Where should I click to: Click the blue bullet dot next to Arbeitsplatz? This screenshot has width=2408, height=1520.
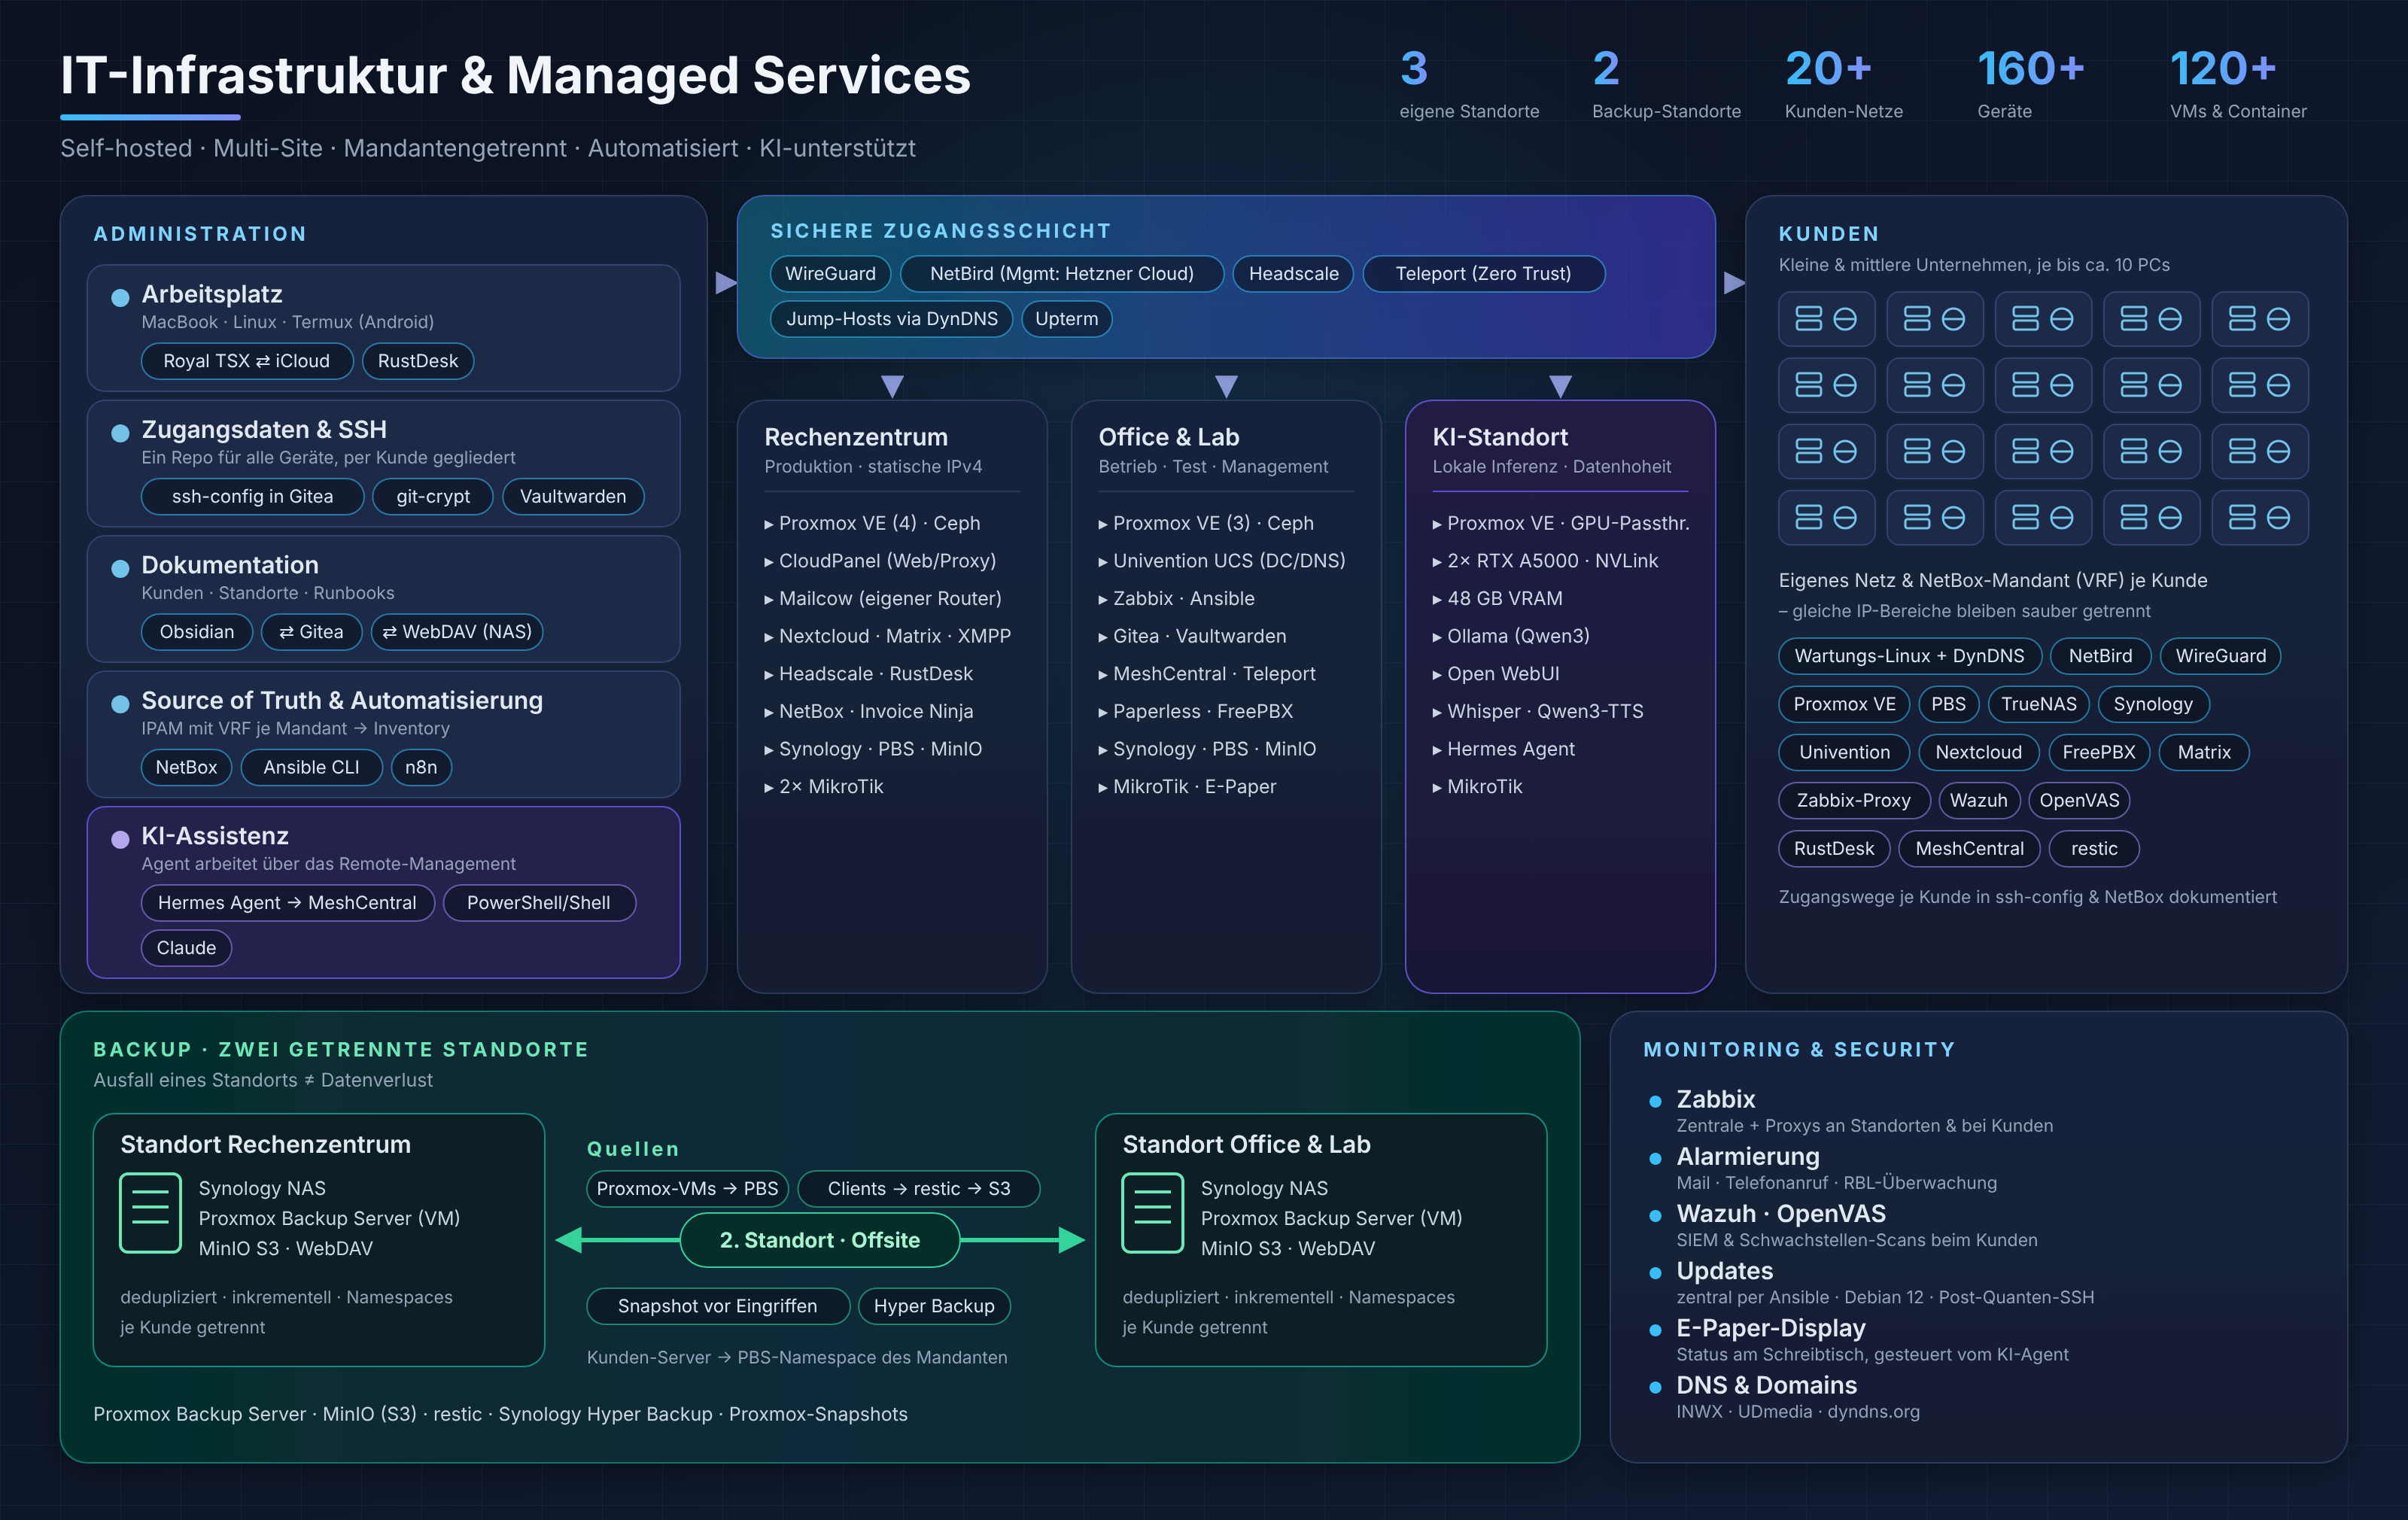[x=120, y=297]
